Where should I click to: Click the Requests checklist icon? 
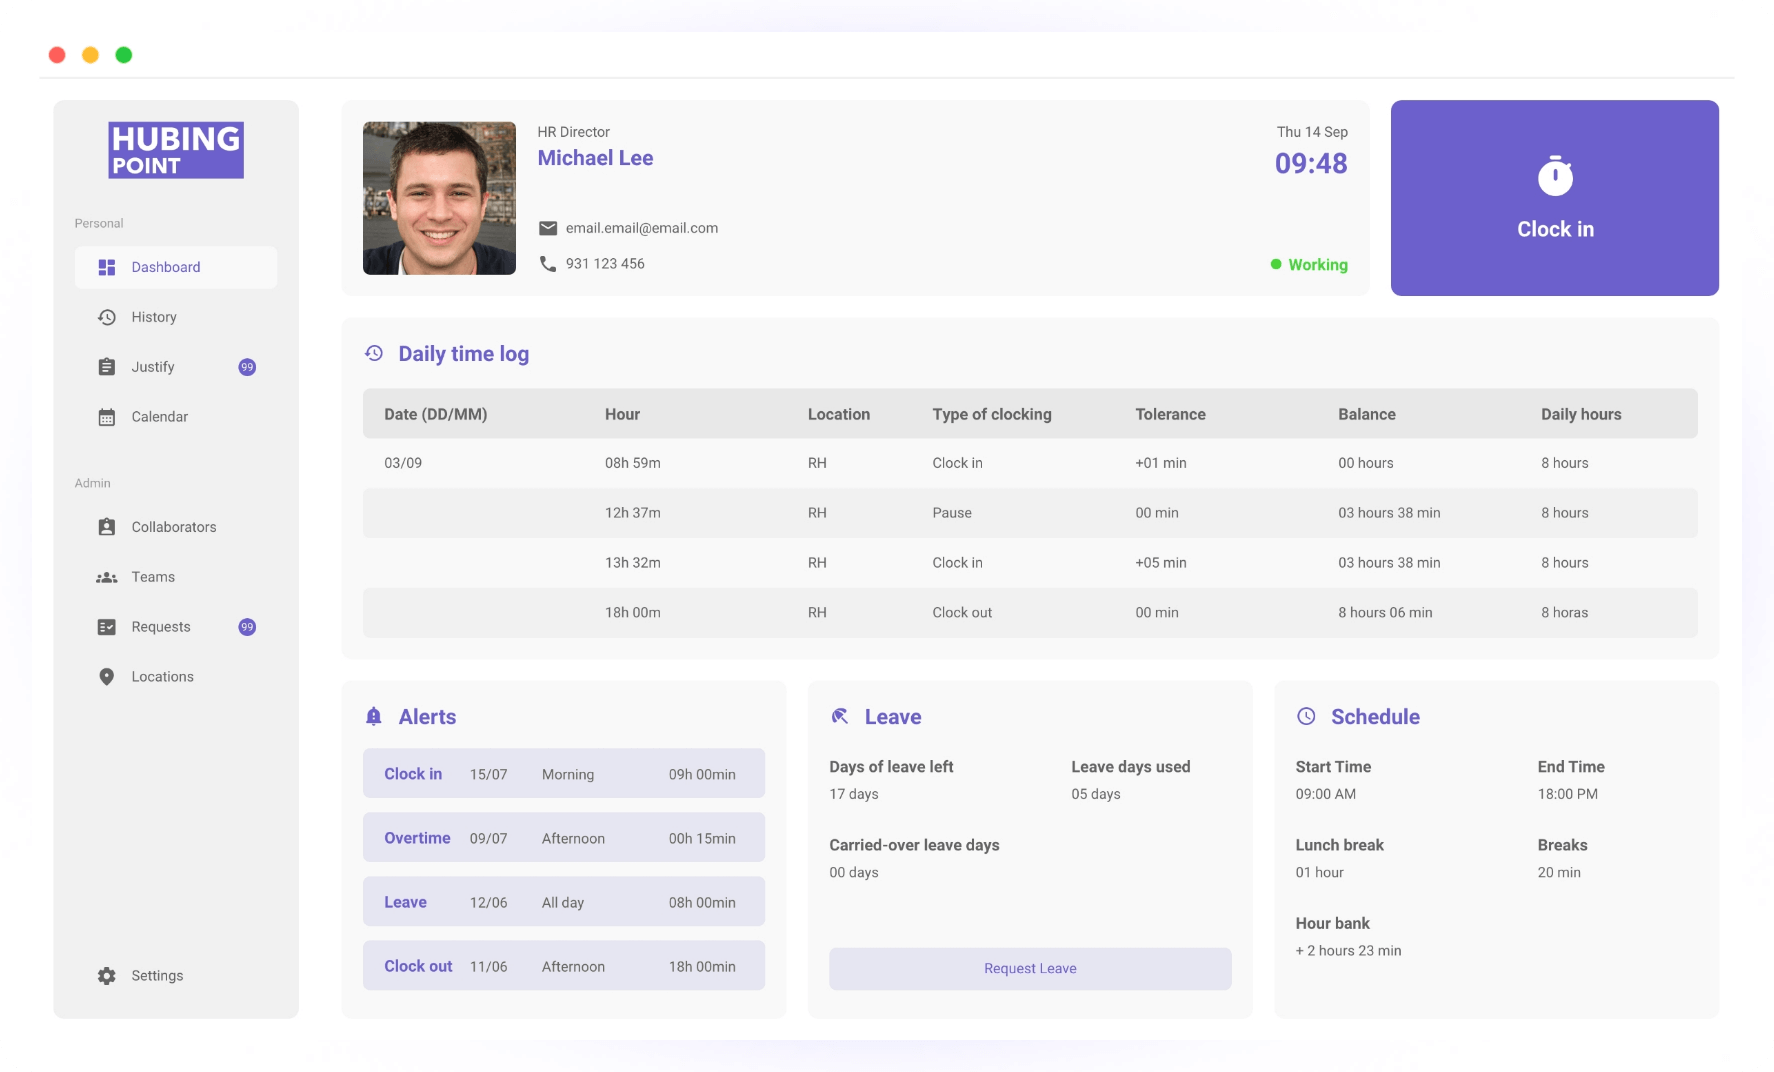coord(107,627)
